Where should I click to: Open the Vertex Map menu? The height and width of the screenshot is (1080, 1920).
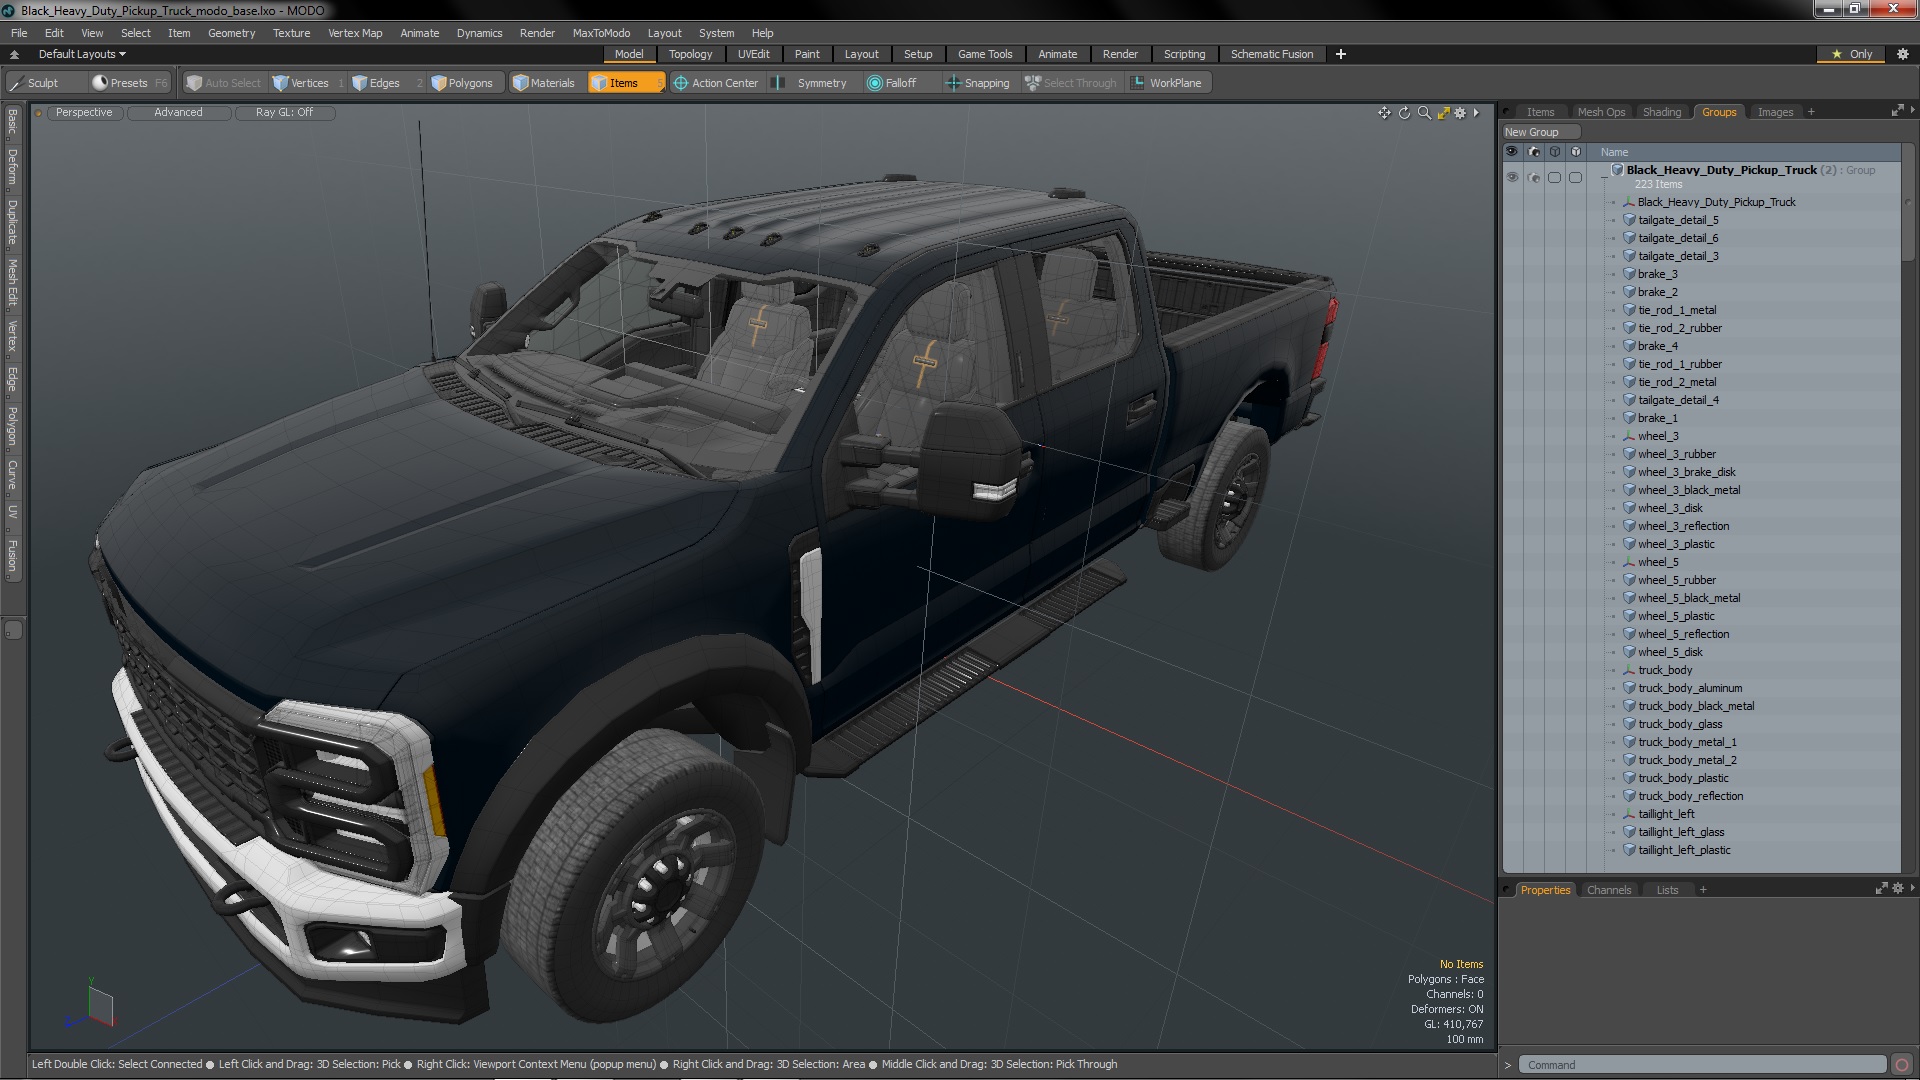[355, 33]
